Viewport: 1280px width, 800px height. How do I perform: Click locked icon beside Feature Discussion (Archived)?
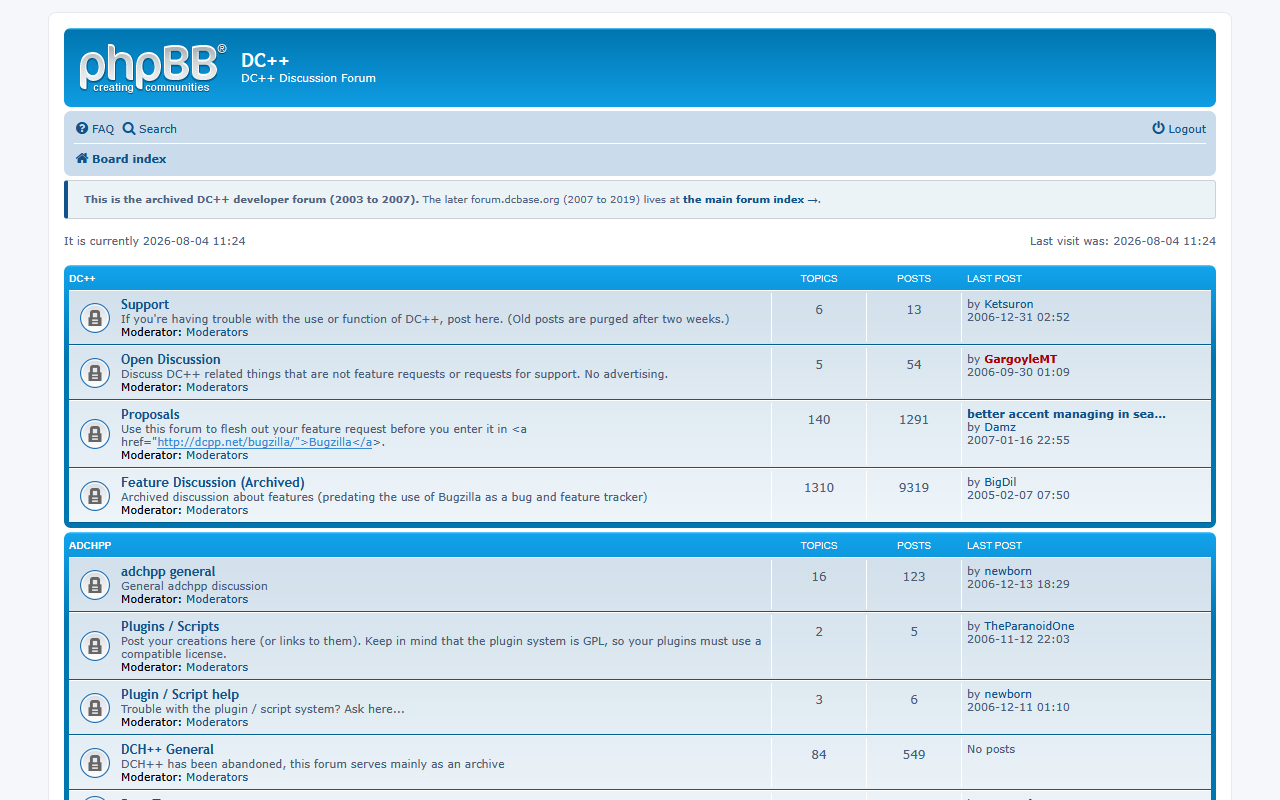coord(95,496)
